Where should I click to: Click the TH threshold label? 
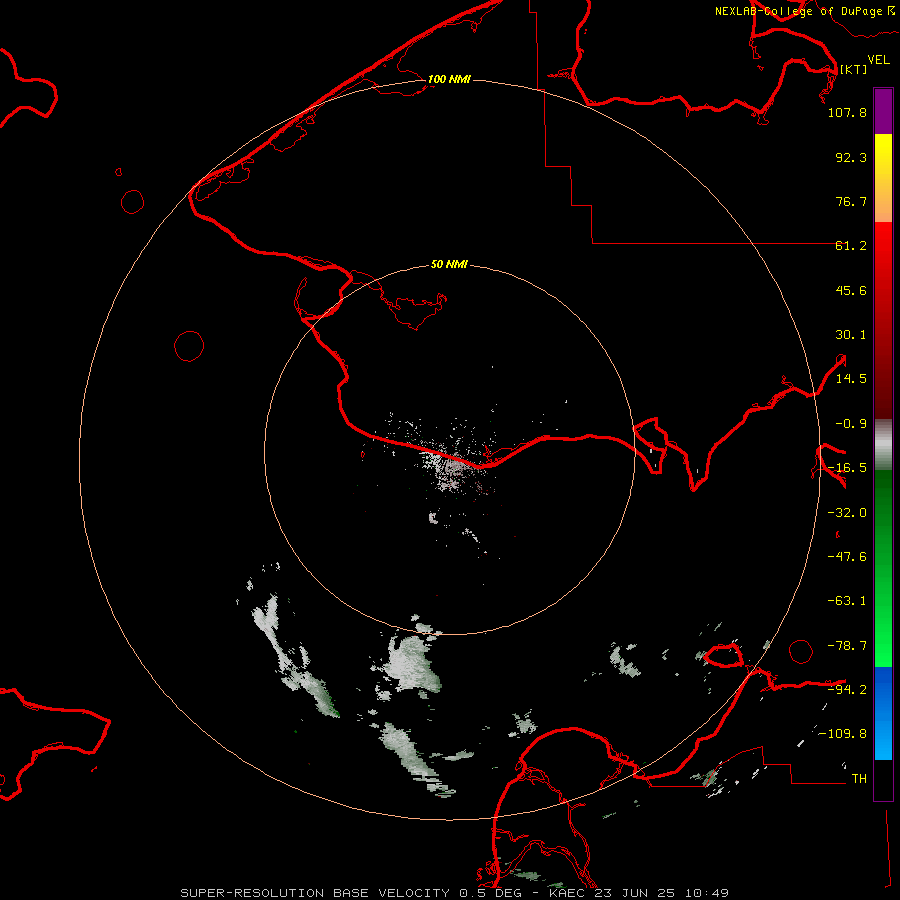point(859,779)
